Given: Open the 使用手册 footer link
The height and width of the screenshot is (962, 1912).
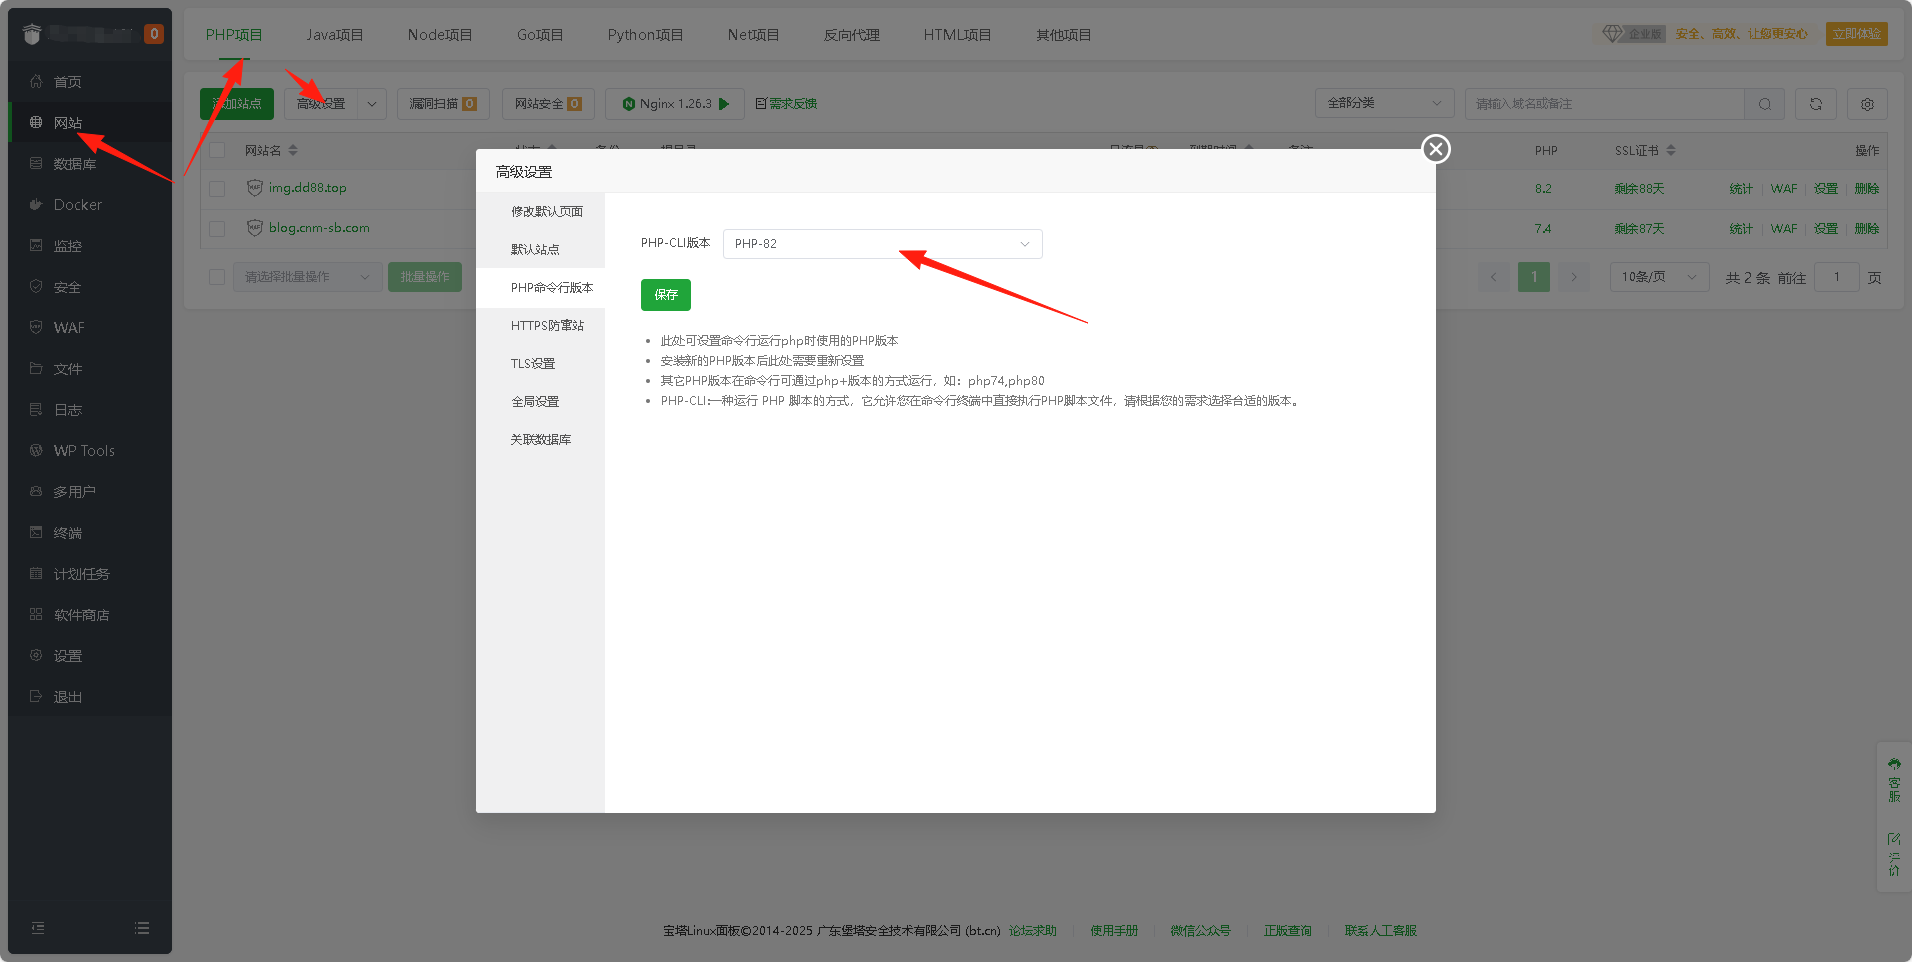Looking at the screenshot, I should (1113, 931).
